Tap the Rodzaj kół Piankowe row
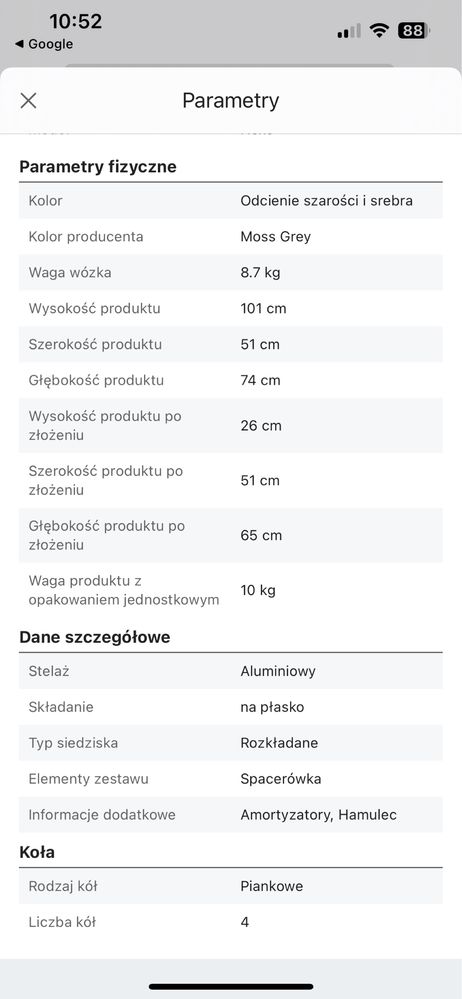462x999 pixels. pyautogui.click(x=231, y=886)
